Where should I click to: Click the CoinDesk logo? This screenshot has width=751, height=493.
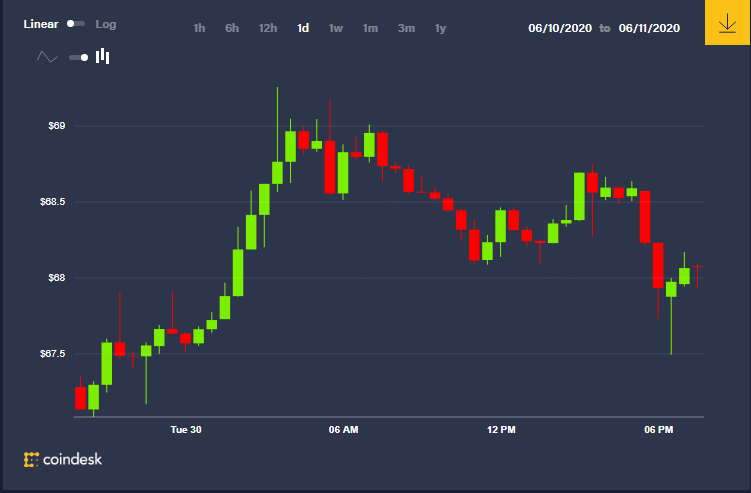pos(63,459)
